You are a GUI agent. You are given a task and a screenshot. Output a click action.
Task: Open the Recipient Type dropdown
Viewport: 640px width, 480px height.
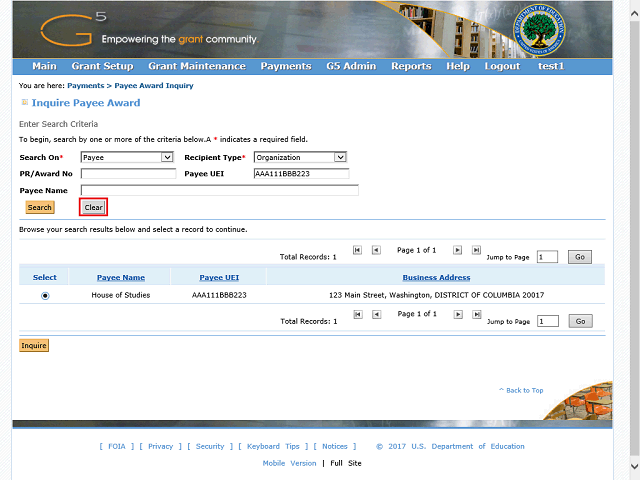pyautogui.click(x=300, y=157)
